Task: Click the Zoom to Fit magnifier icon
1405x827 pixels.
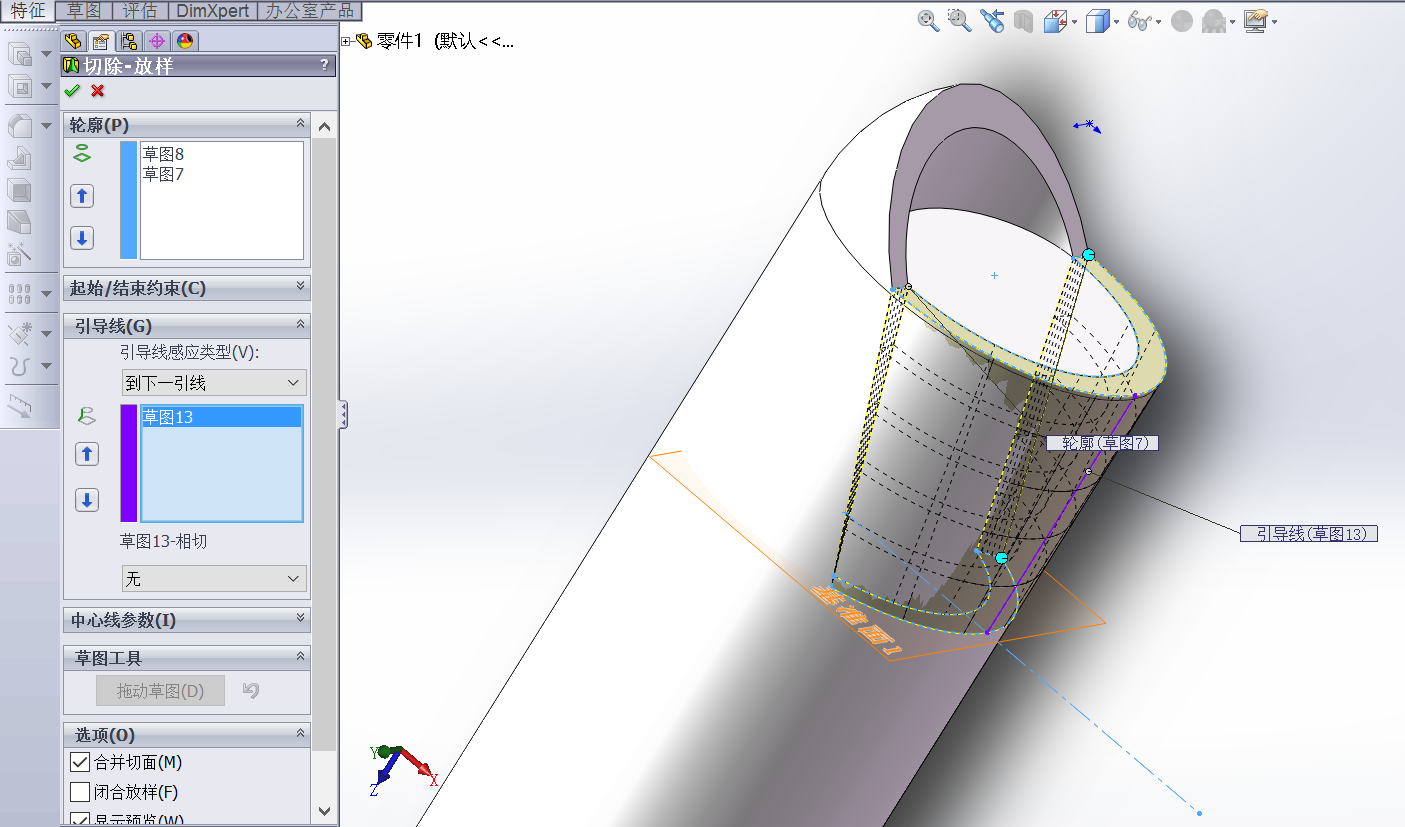Action: pyautogui.click(x=928, y=21)
